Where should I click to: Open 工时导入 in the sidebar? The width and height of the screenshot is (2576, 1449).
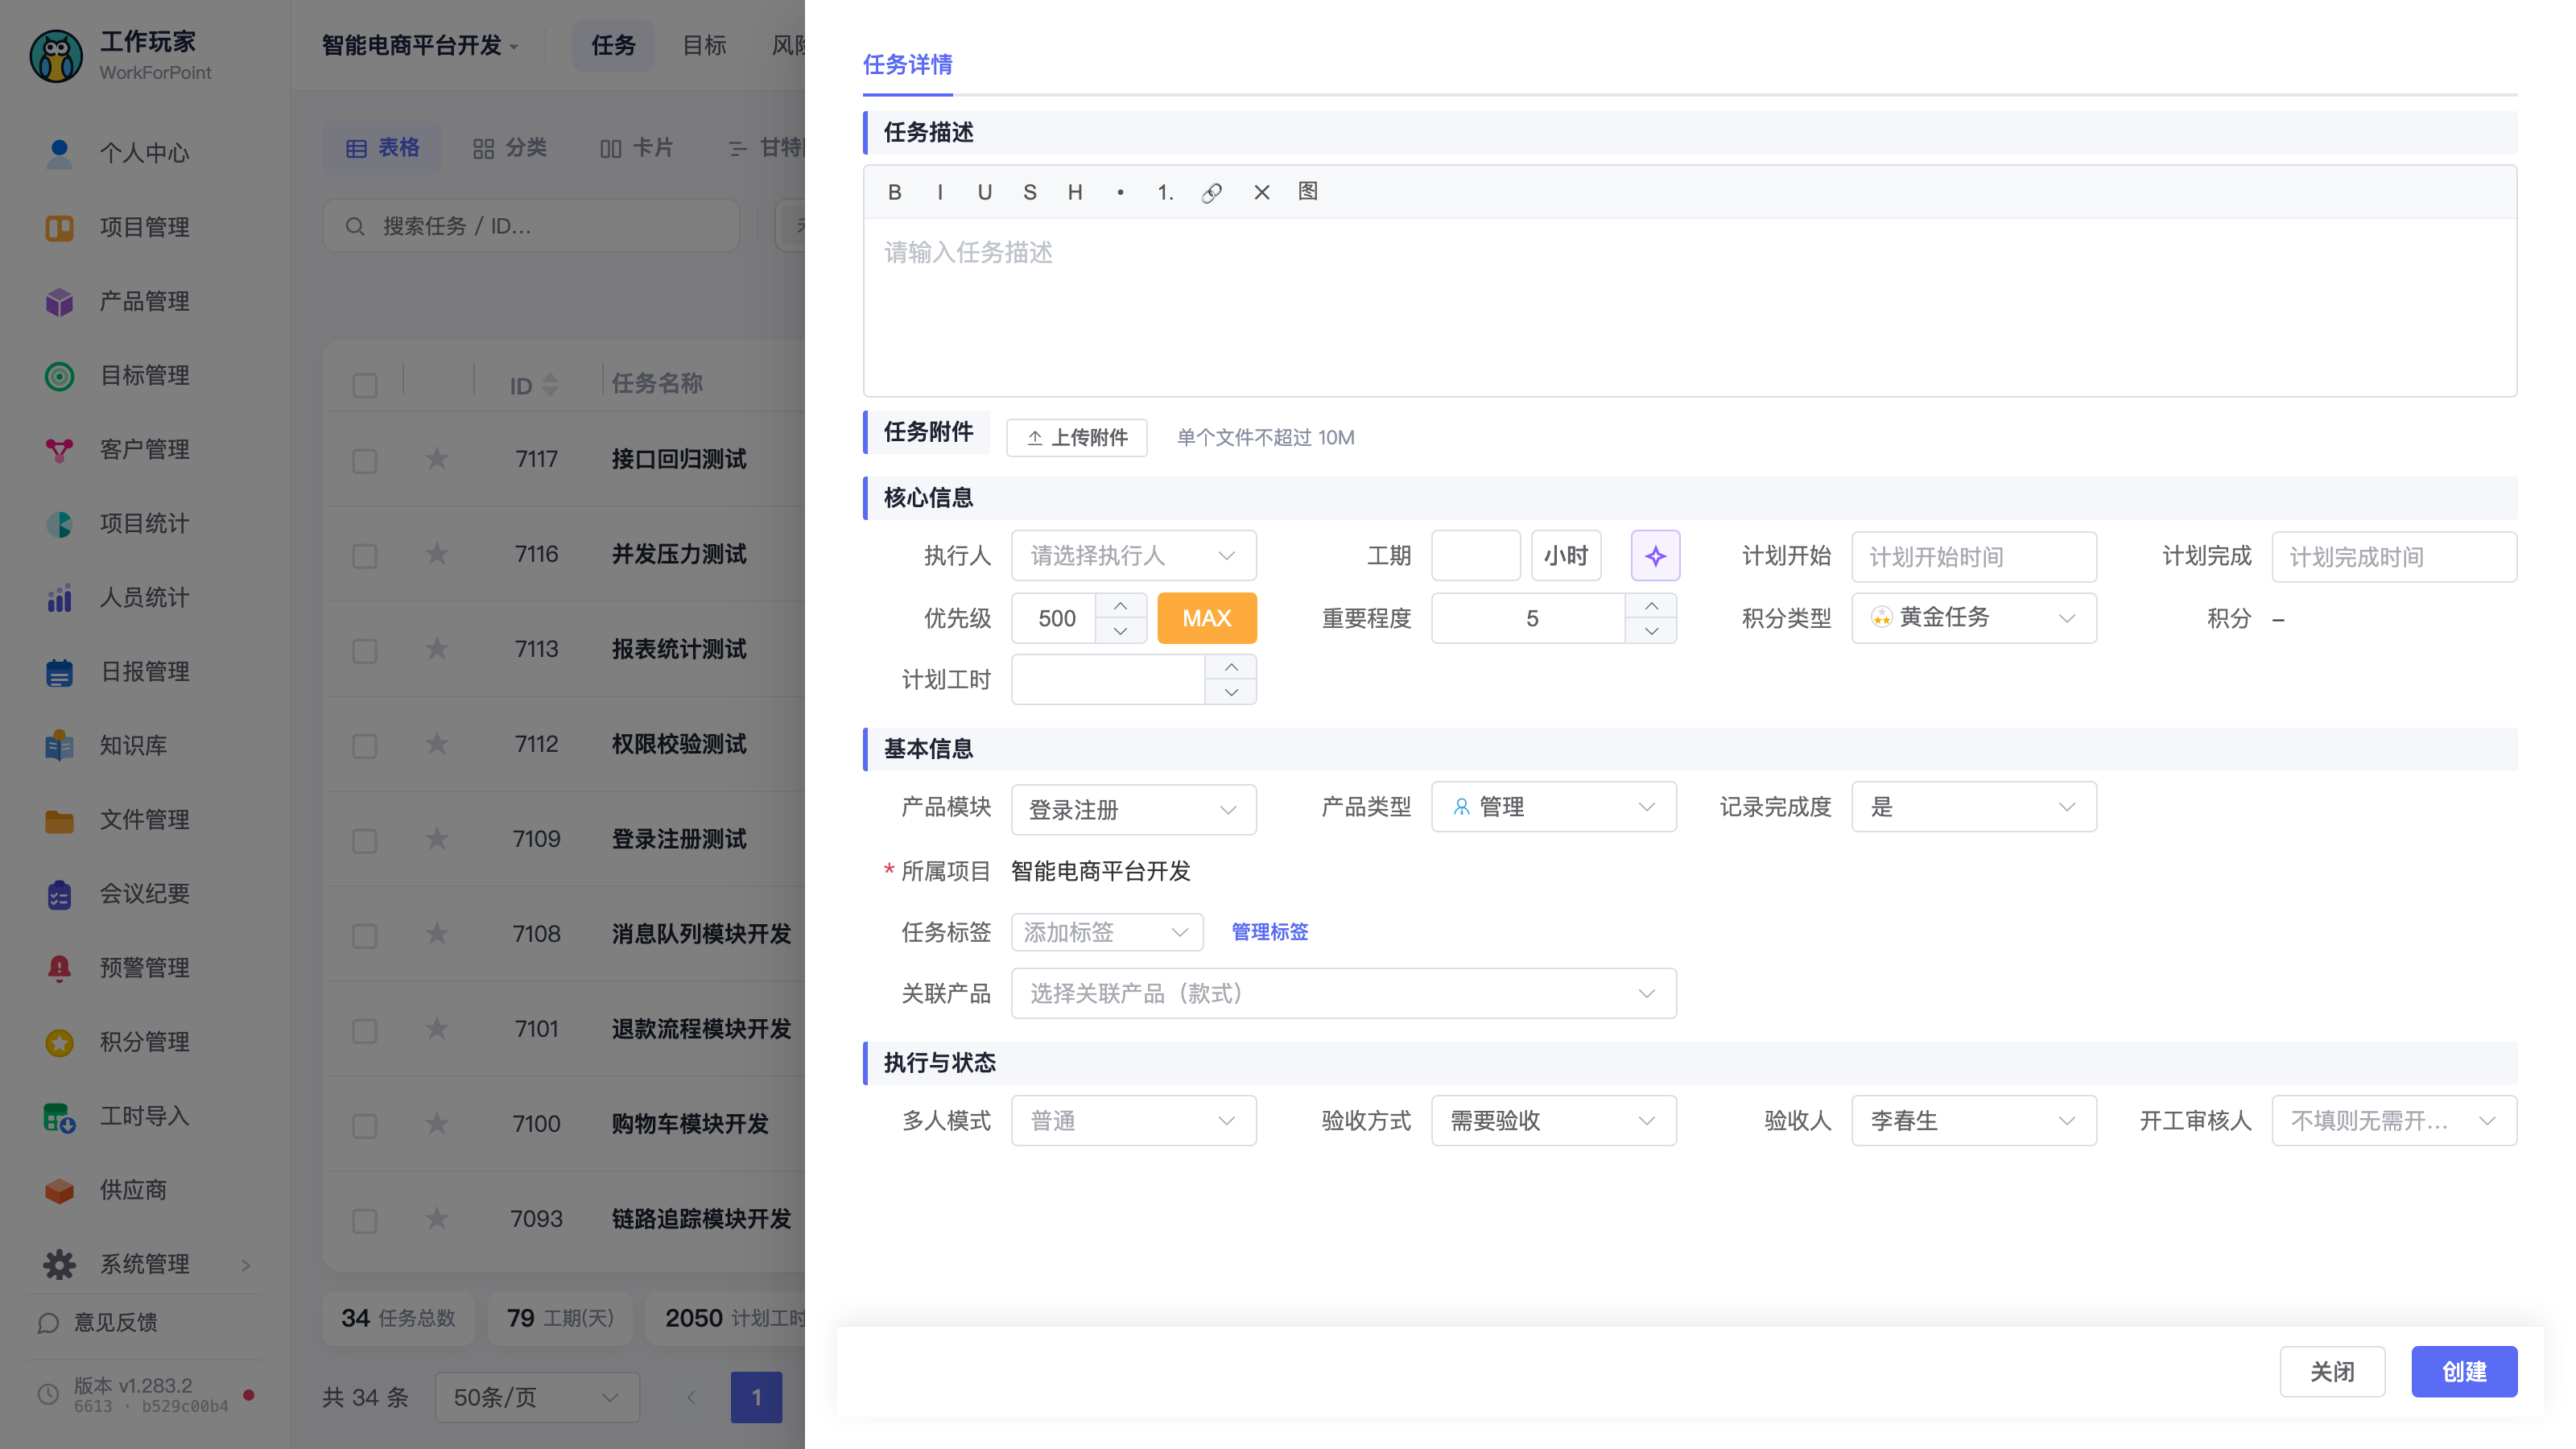(x=144, y=1115)
